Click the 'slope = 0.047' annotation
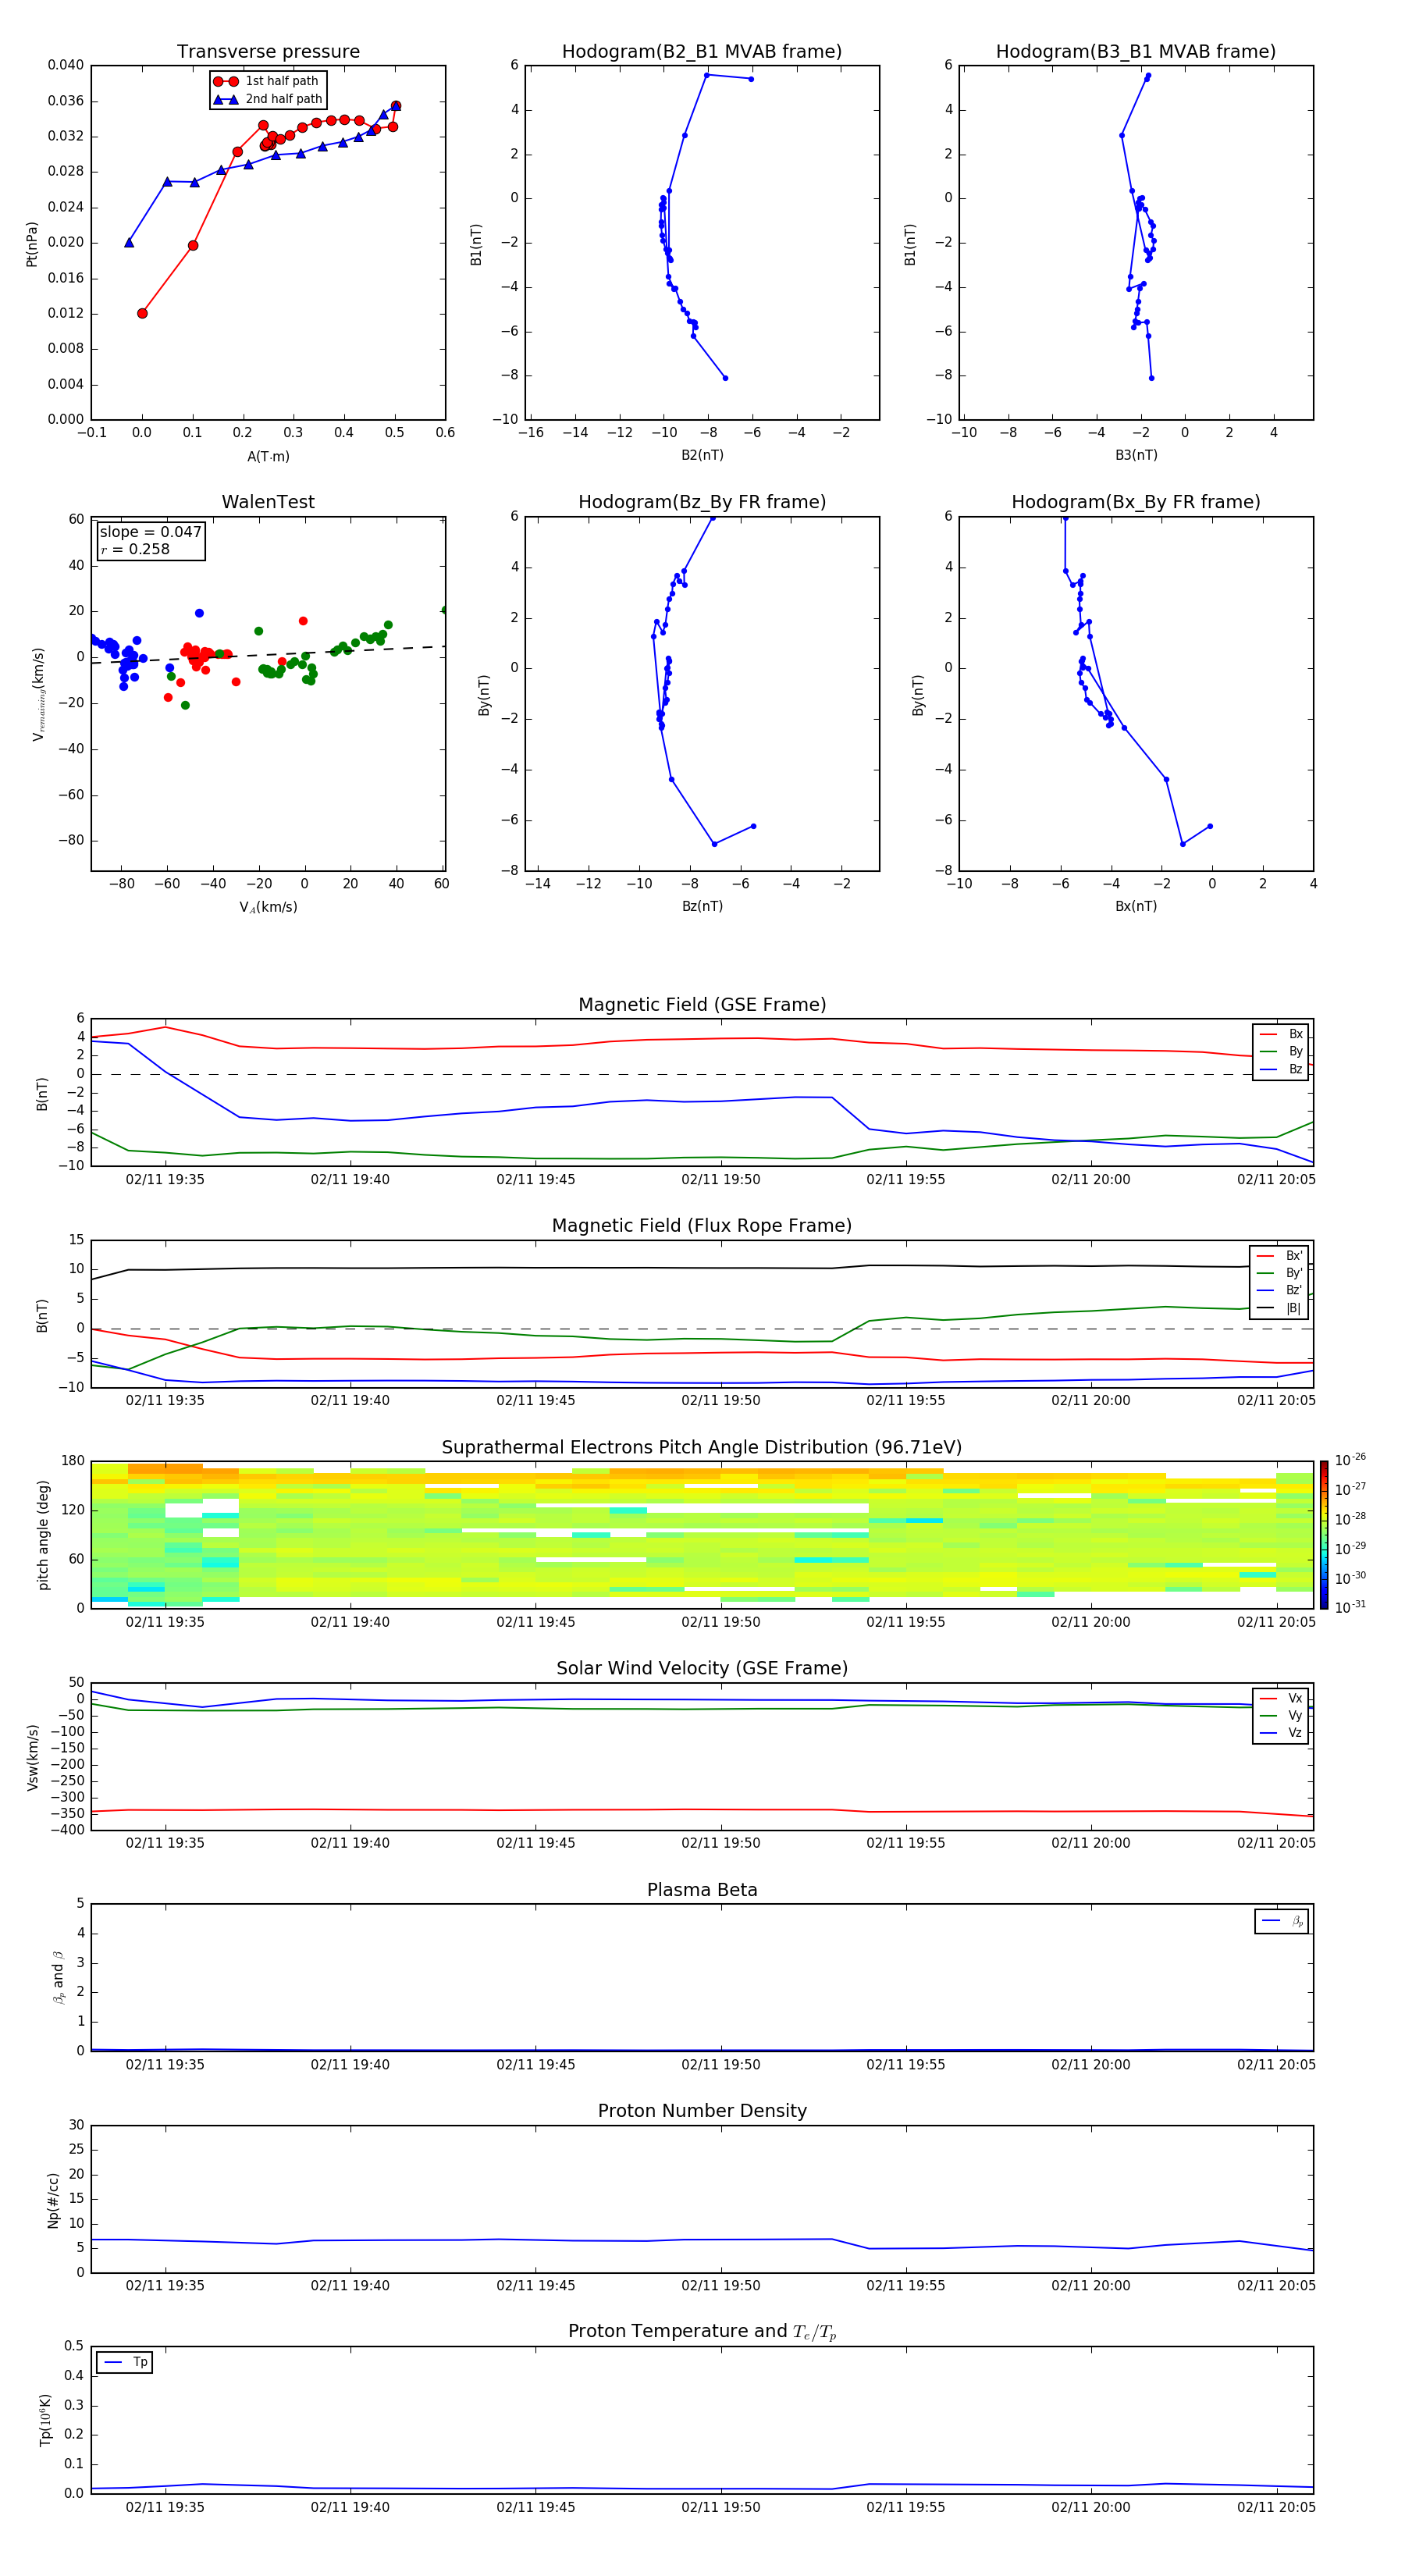1405x2576 pixels. pos(151,532)
